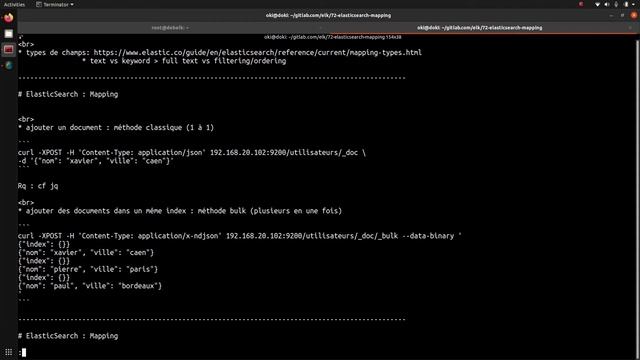Click the line 'ajouter un document : méthode classique'
640x360 pixels.
[116, 128]
